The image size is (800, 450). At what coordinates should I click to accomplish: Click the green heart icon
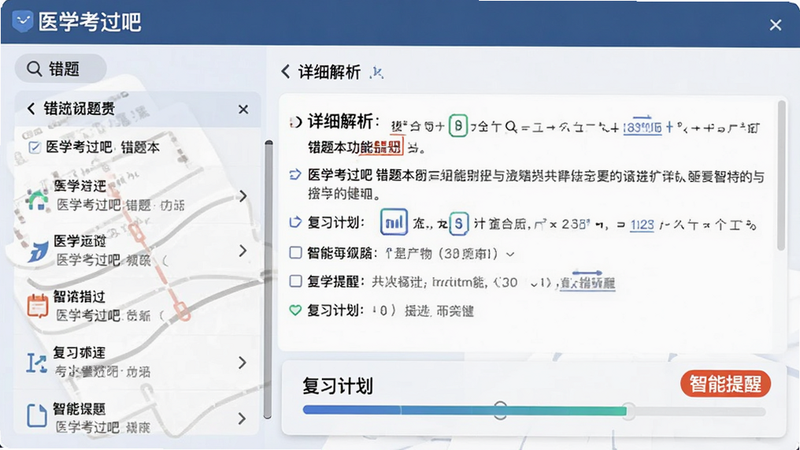pyautogui.click(x=295, y=310)
